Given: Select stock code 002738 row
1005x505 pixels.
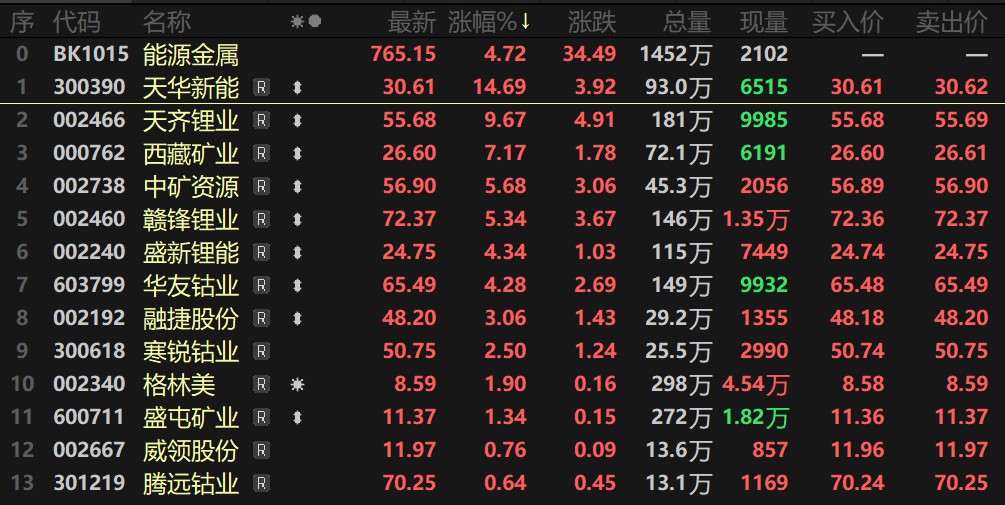Looking at the screenshot, I should point(89,187).
